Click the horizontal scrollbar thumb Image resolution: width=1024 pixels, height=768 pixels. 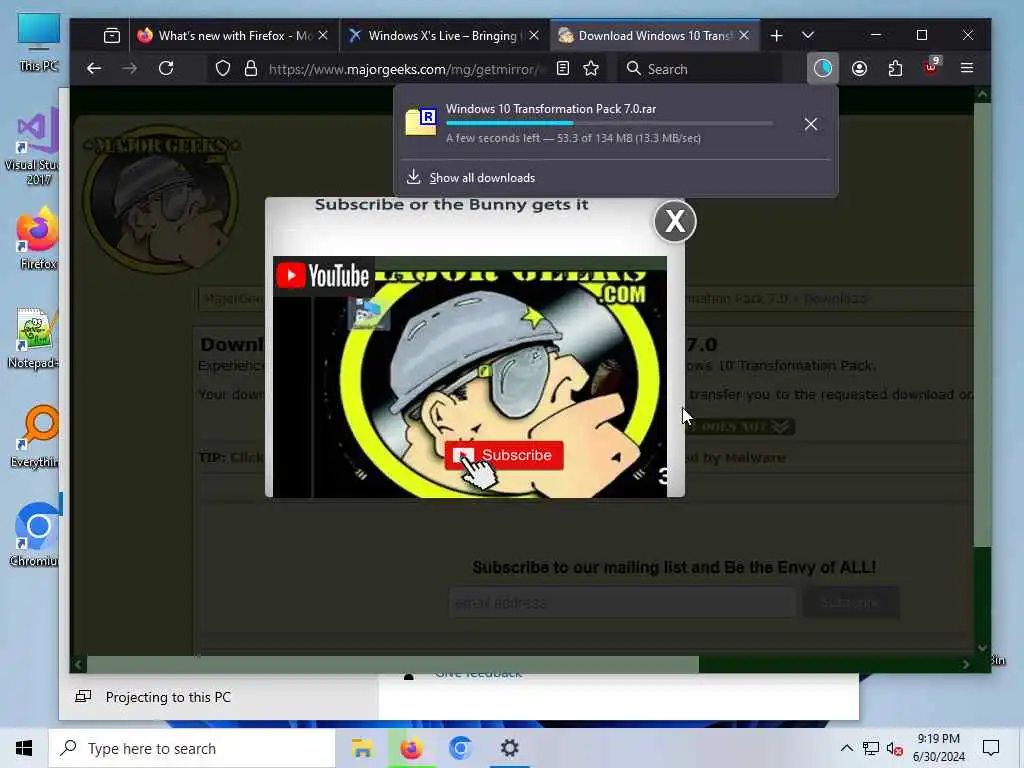tap(392, 664)
